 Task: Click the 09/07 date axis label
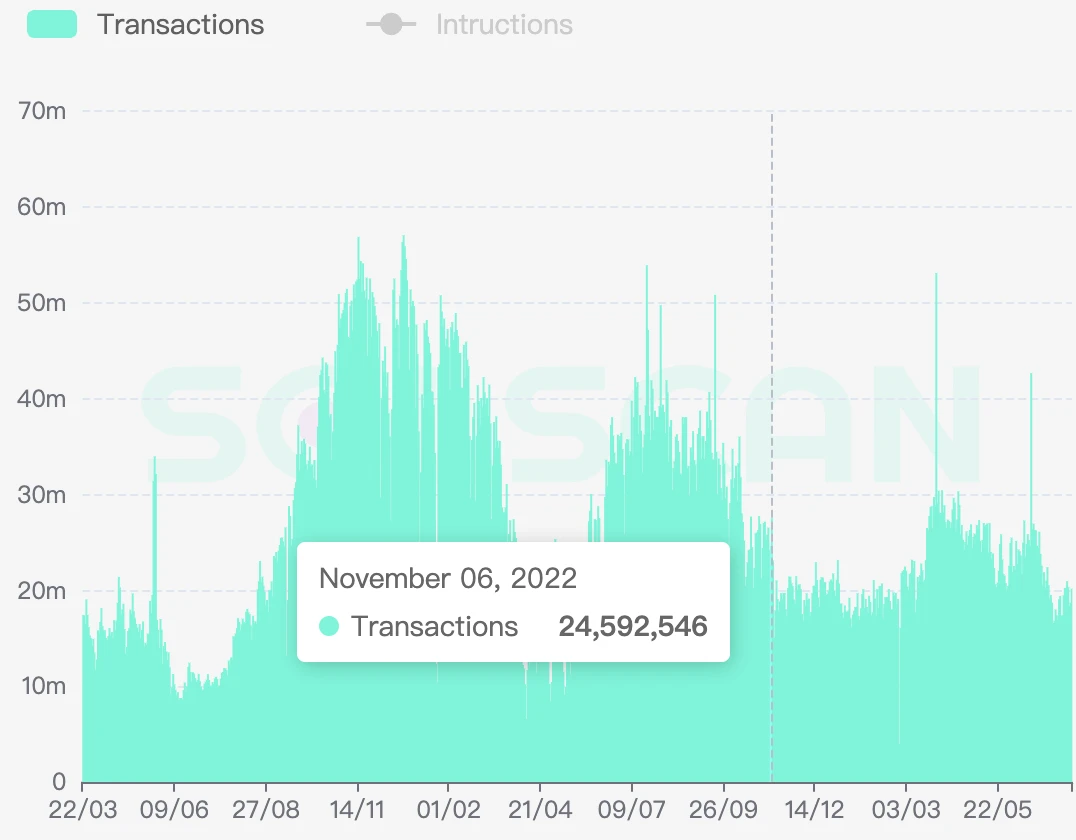tap(631, 808)
